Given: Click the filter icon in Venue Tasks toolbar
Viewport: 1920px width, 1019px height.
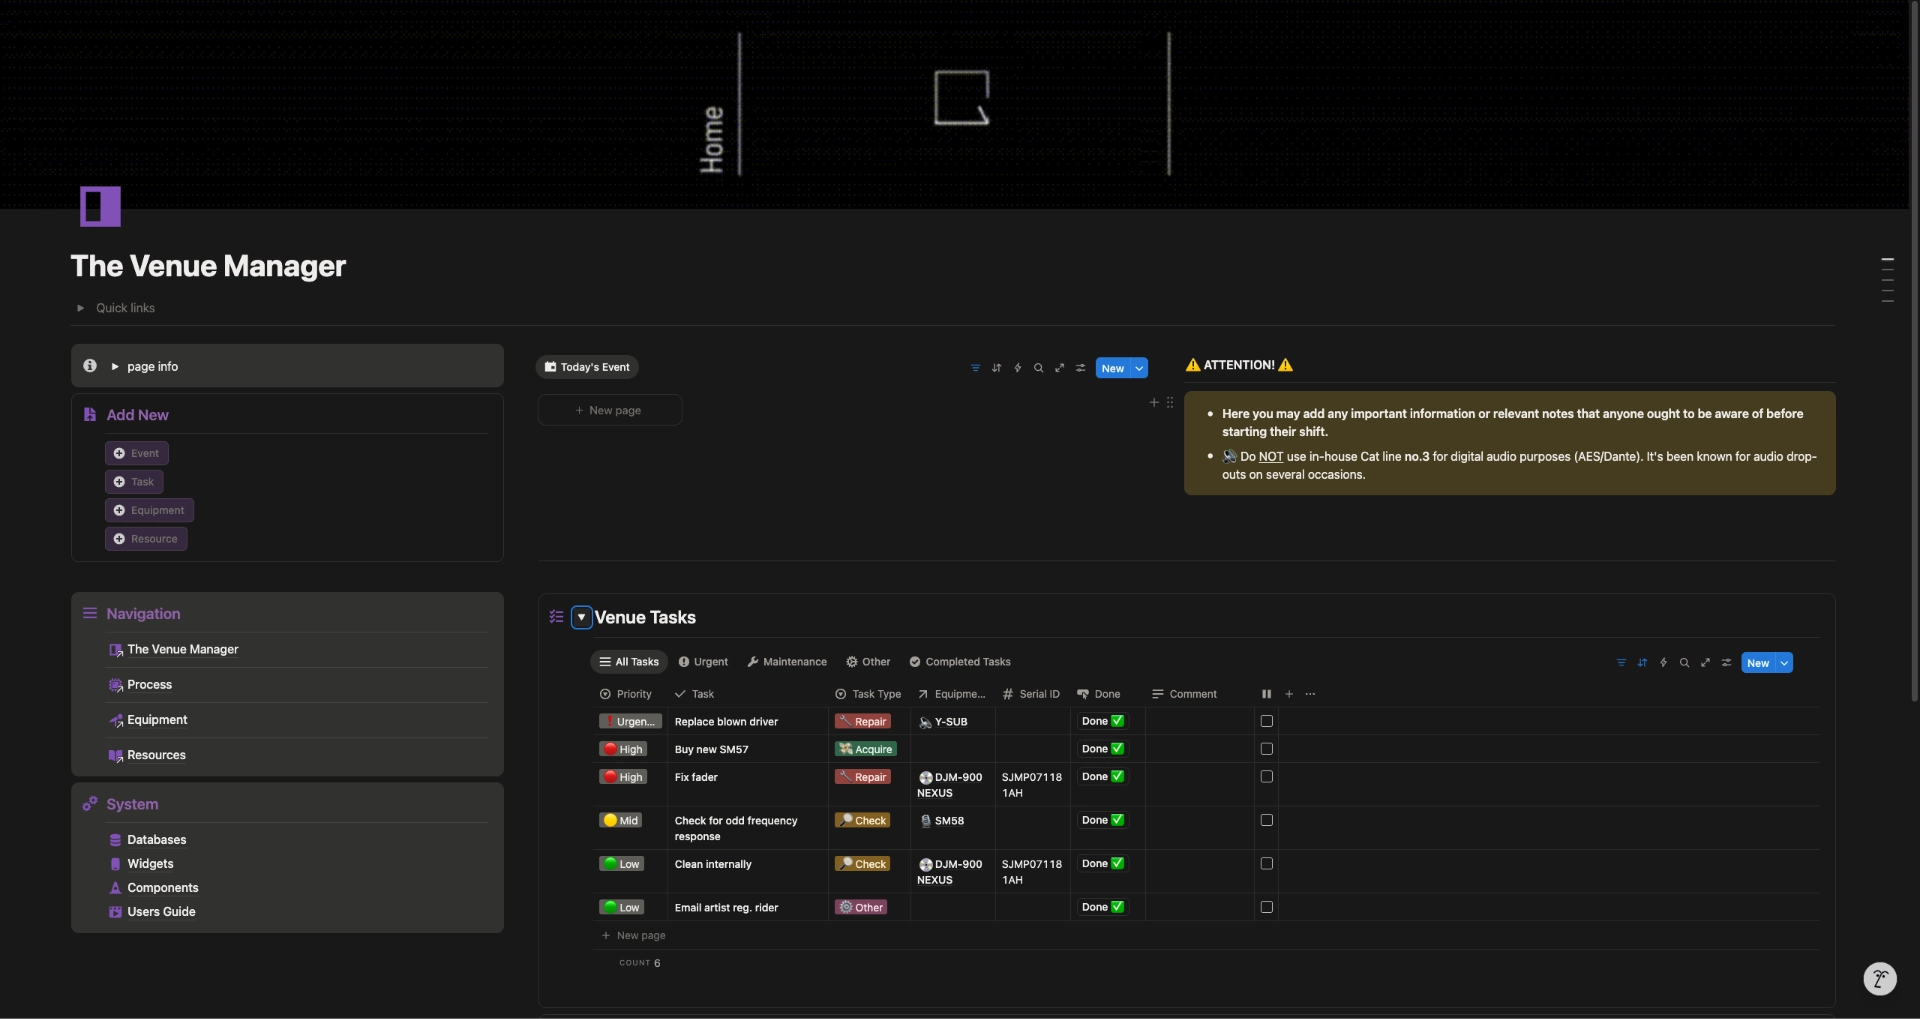Looking at the screenshot, I should tap(1621, 663).
